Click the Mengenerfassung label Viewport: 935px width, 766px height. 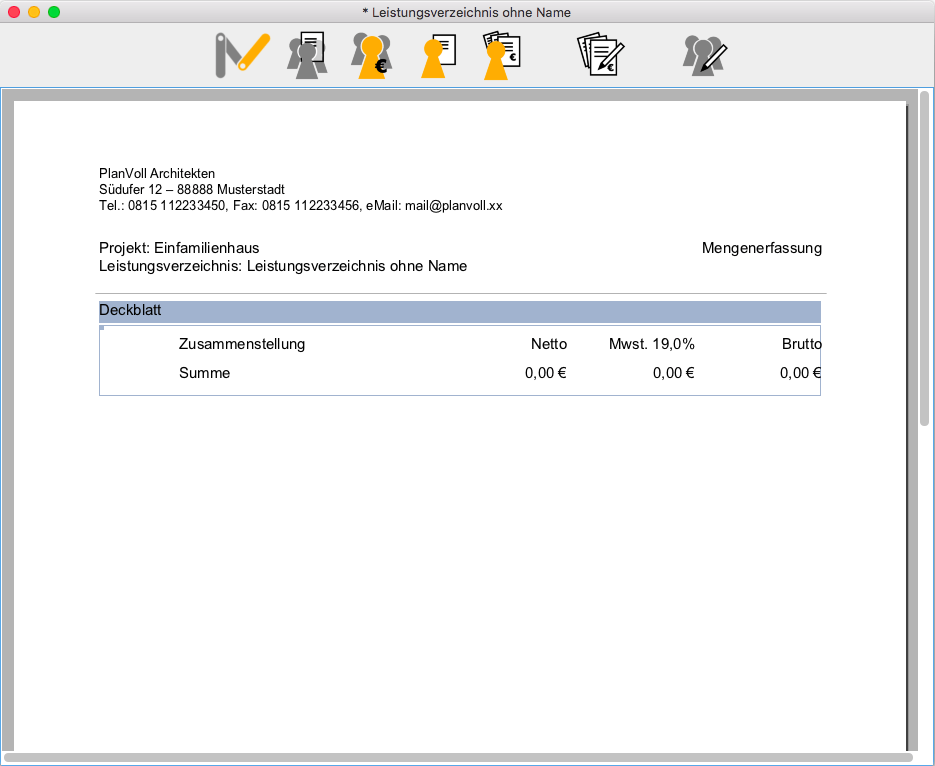click(761, 248)
